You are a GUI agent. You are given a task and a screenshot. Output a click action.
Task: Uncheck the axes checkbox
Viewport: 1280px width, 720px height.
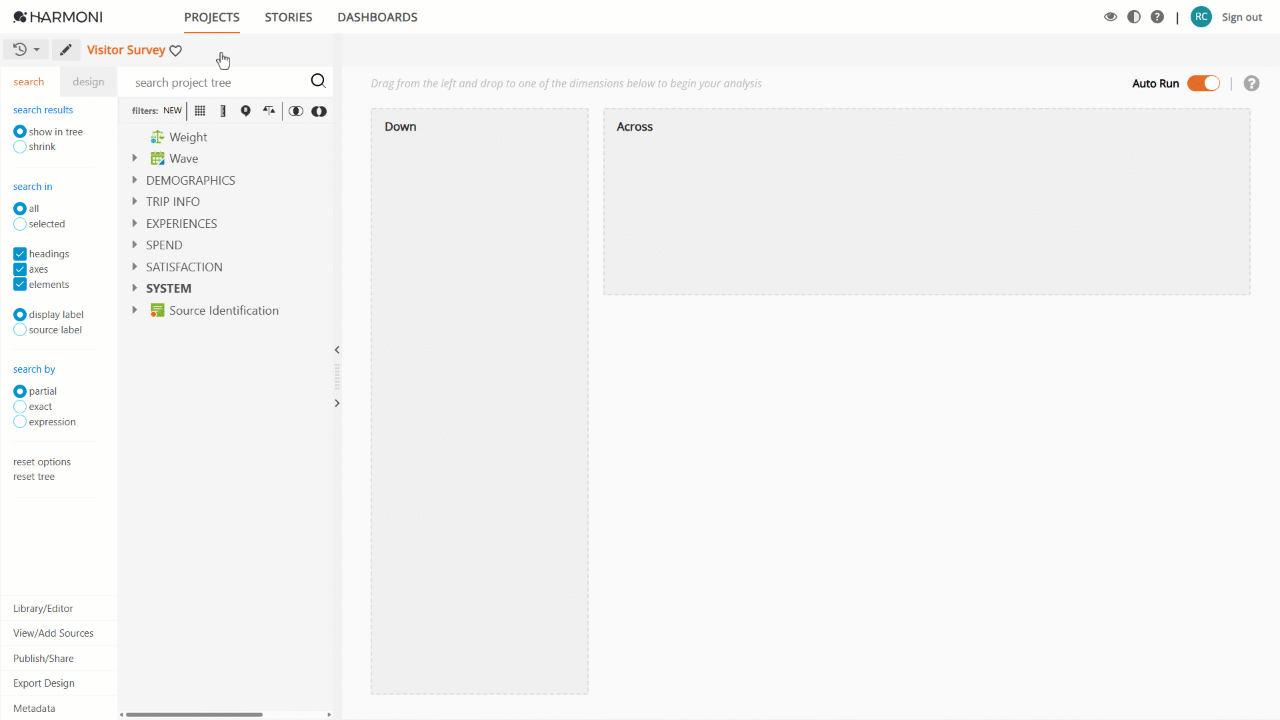pyautogui.click(x=20, y=269)
